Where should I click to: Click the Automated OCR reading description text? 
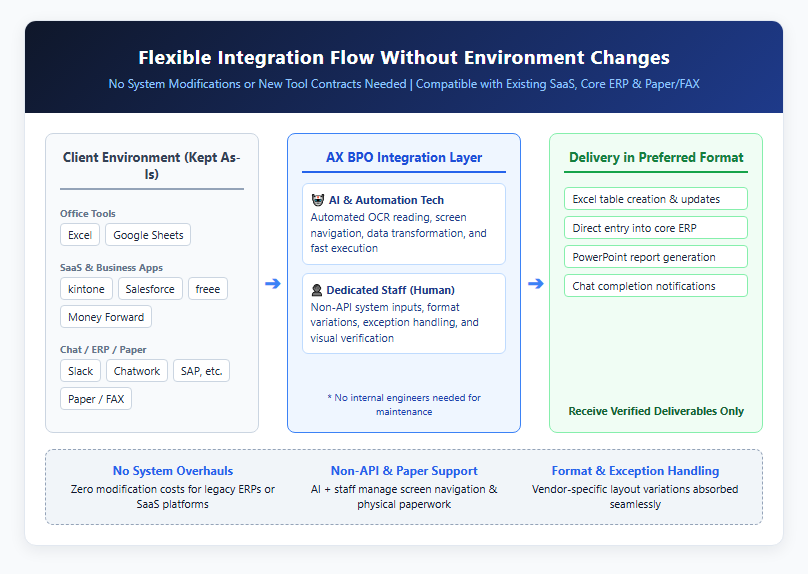398,233
